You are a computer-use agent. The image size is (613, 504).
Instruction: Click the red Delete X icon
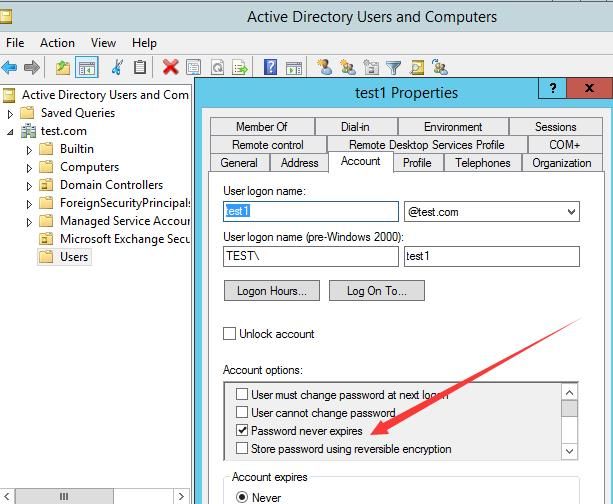tap(170, 67)
